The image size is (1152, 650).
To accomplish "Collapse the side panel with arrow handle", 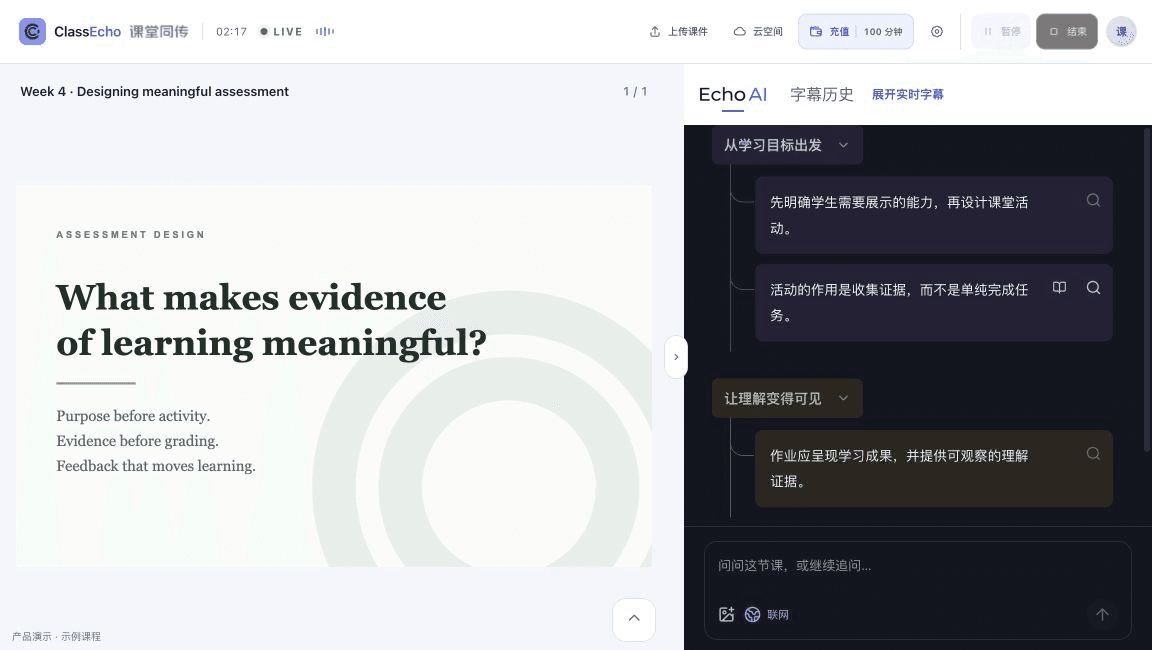I will 676,357.
